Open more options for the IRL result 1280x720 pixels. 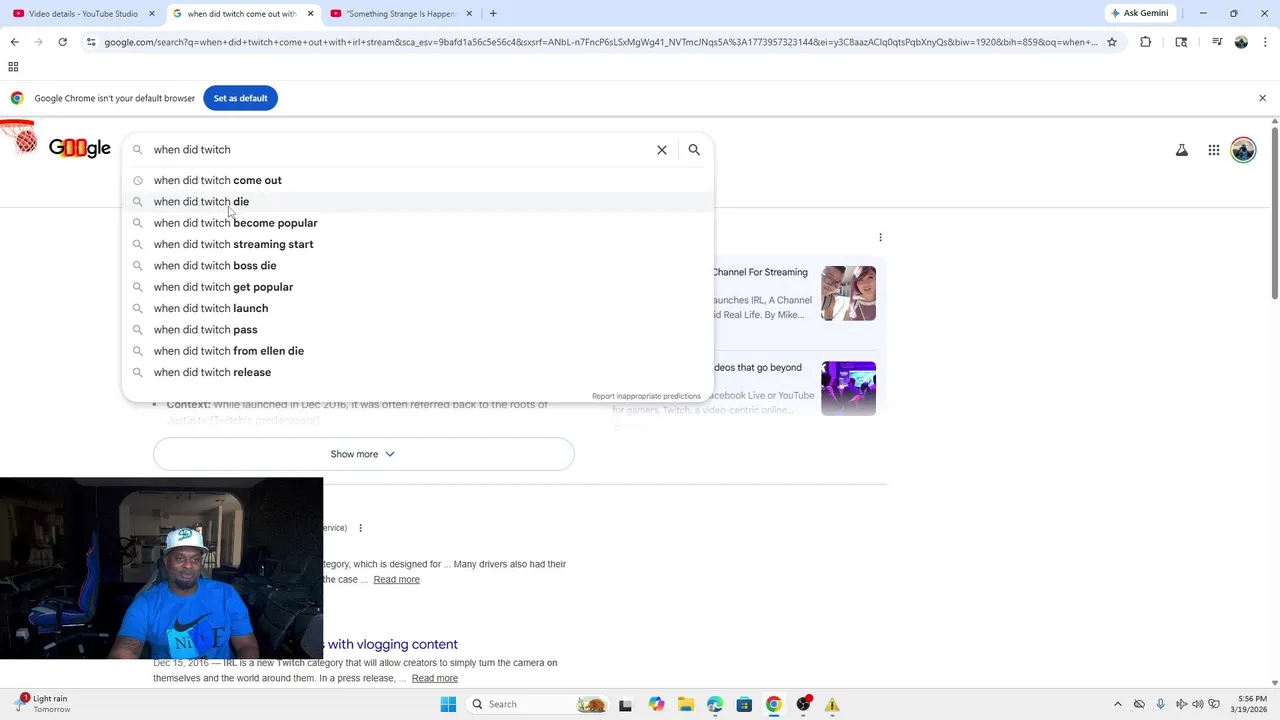360,528
